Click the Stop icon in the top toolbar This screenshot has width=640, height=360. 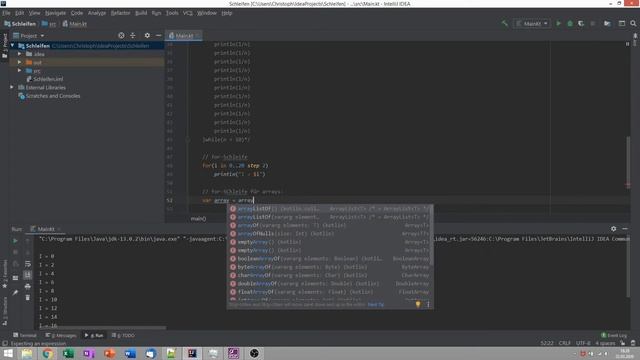tap(593, 24)
